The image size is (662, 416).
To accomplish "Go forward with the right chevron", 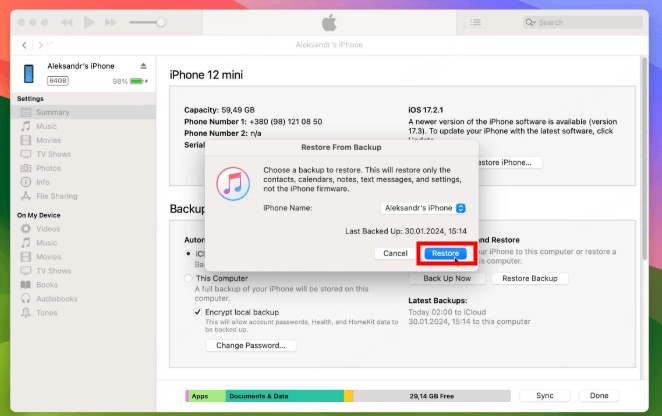I will point(40,45).
